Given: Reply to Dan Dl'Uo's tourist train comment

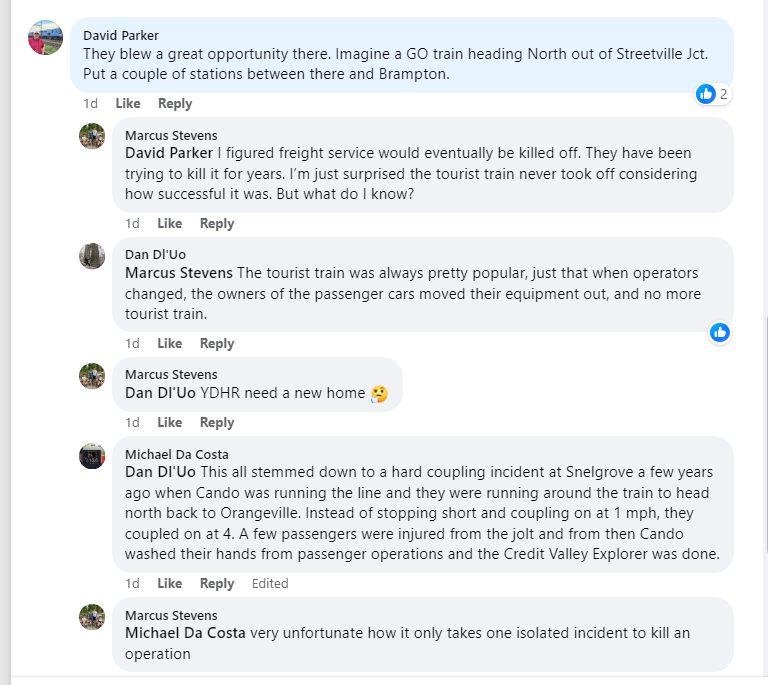Looking at the screenshot, I should [217, 343].
